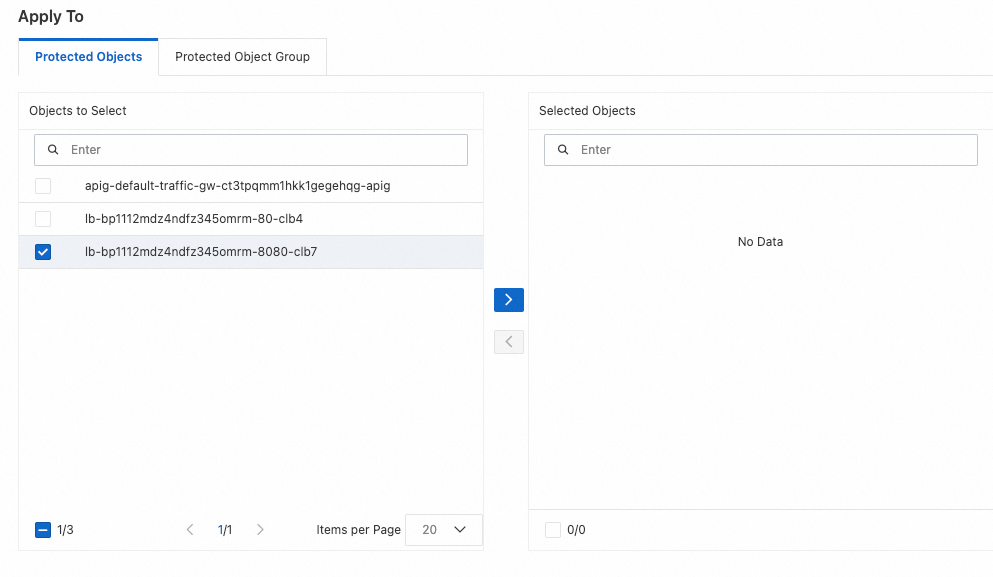
Task: Go to previous page of objects
Action: point(190,529)
